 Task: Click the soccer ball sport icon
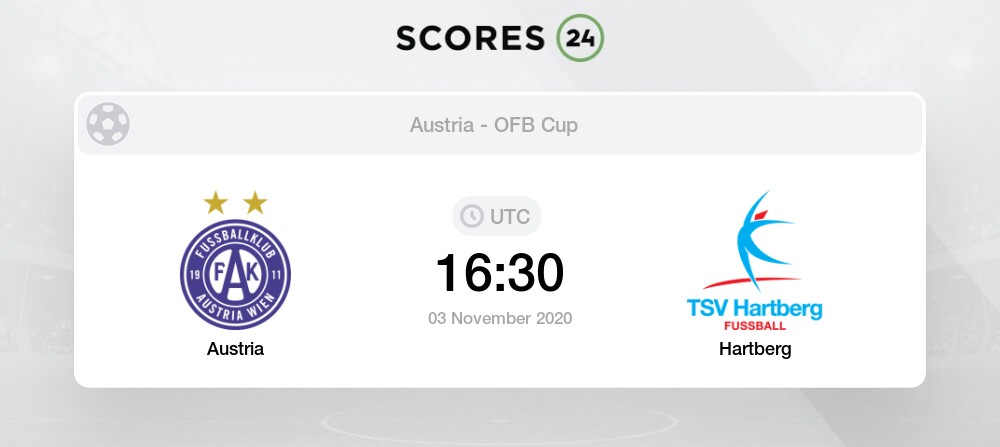point(108,125)
